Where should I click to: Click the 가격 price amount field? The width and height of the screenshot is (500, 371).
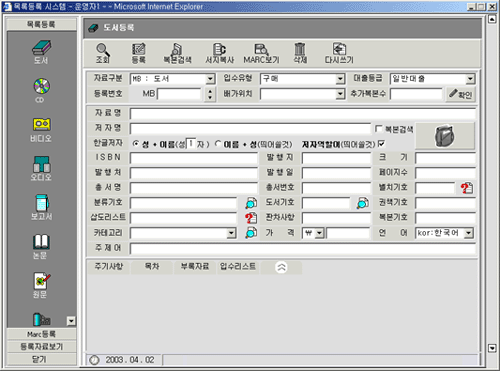[348, 233]
